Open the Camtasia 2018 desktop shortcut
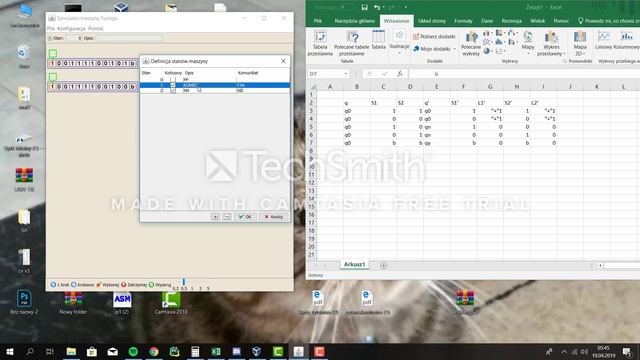640x360 pixels. pos(171,302)
